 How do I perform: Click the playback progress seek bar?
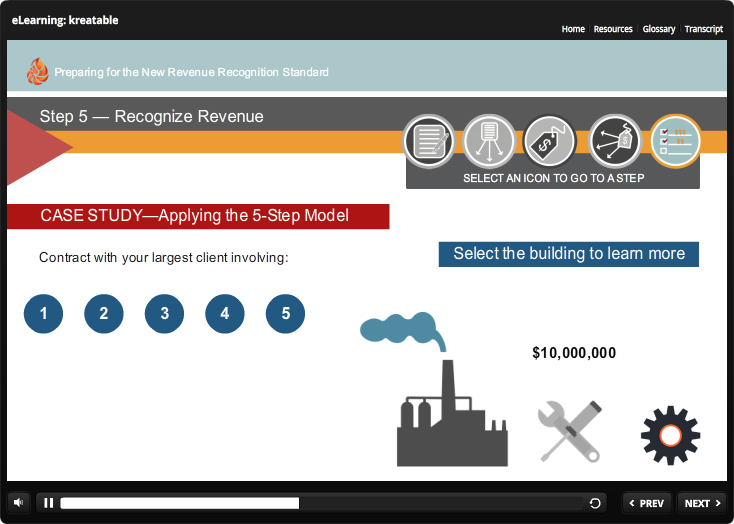tap(320, 503)
